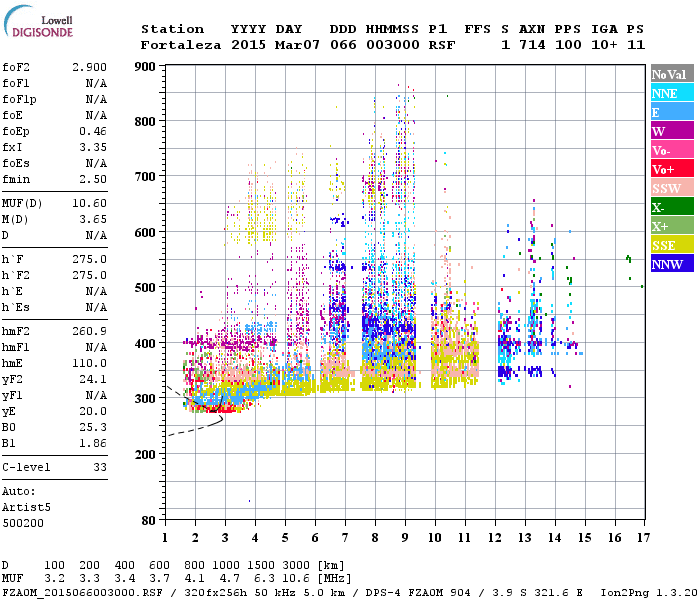This screenshot has height=600, width=700.
Task: Click the hmF2 value in parameter list
Action: [89, 331]
